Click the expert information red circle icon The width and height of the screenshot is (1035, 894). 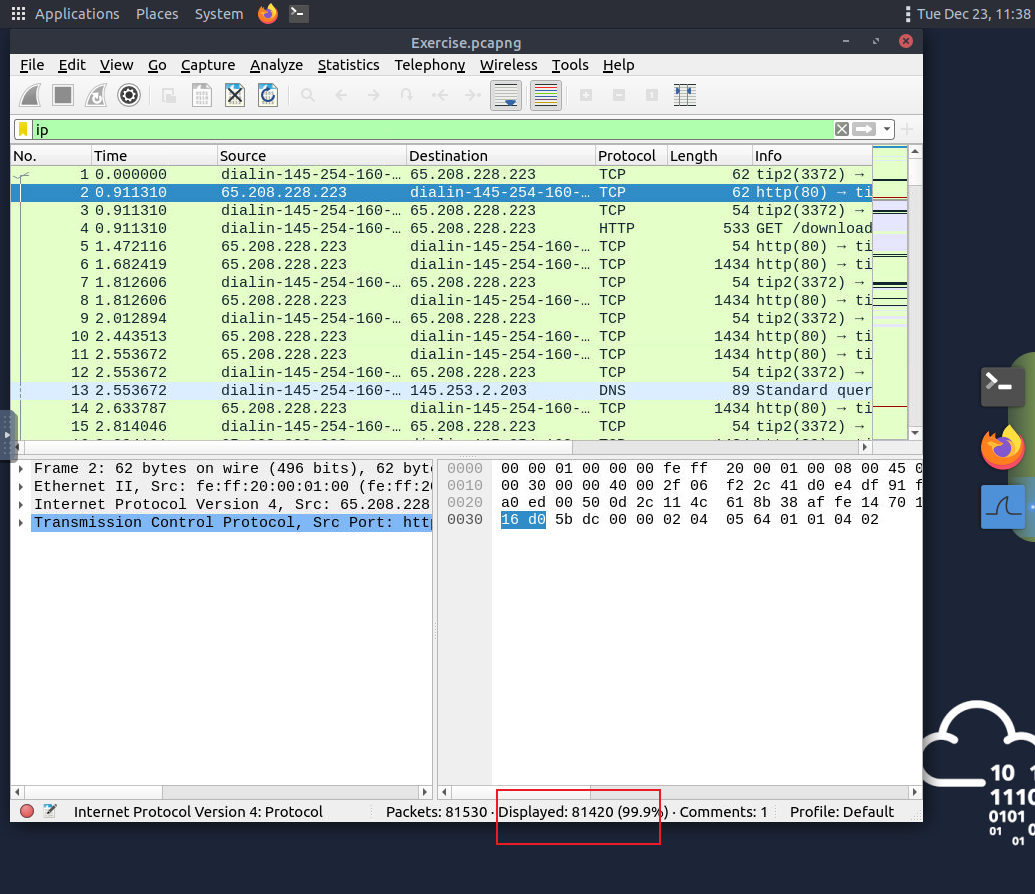(27, 811)
